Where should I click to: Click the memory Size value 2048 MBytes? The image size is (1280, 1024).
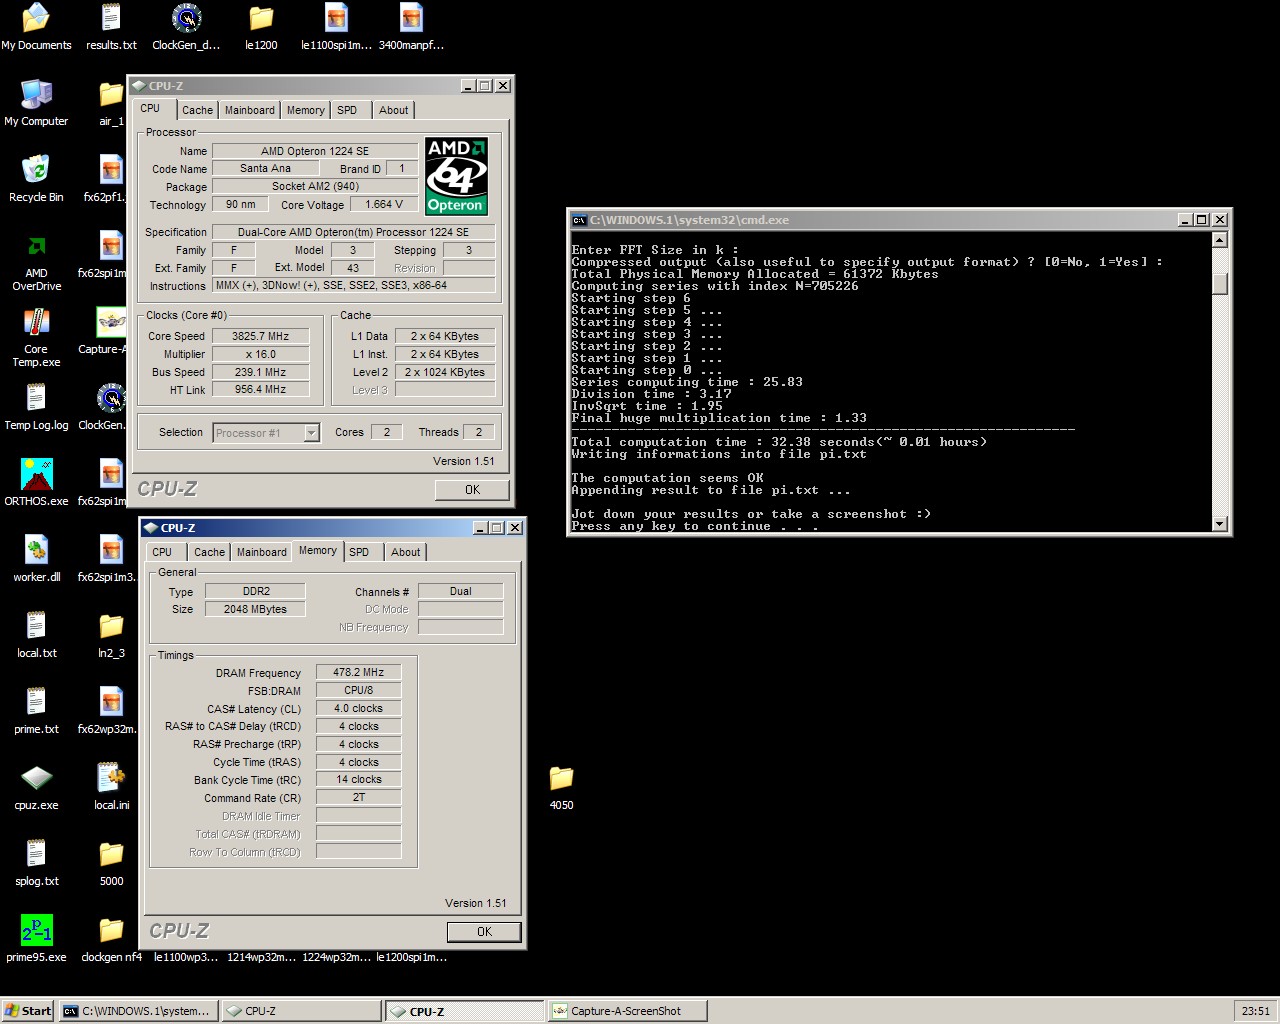click(x=255, y=610)
